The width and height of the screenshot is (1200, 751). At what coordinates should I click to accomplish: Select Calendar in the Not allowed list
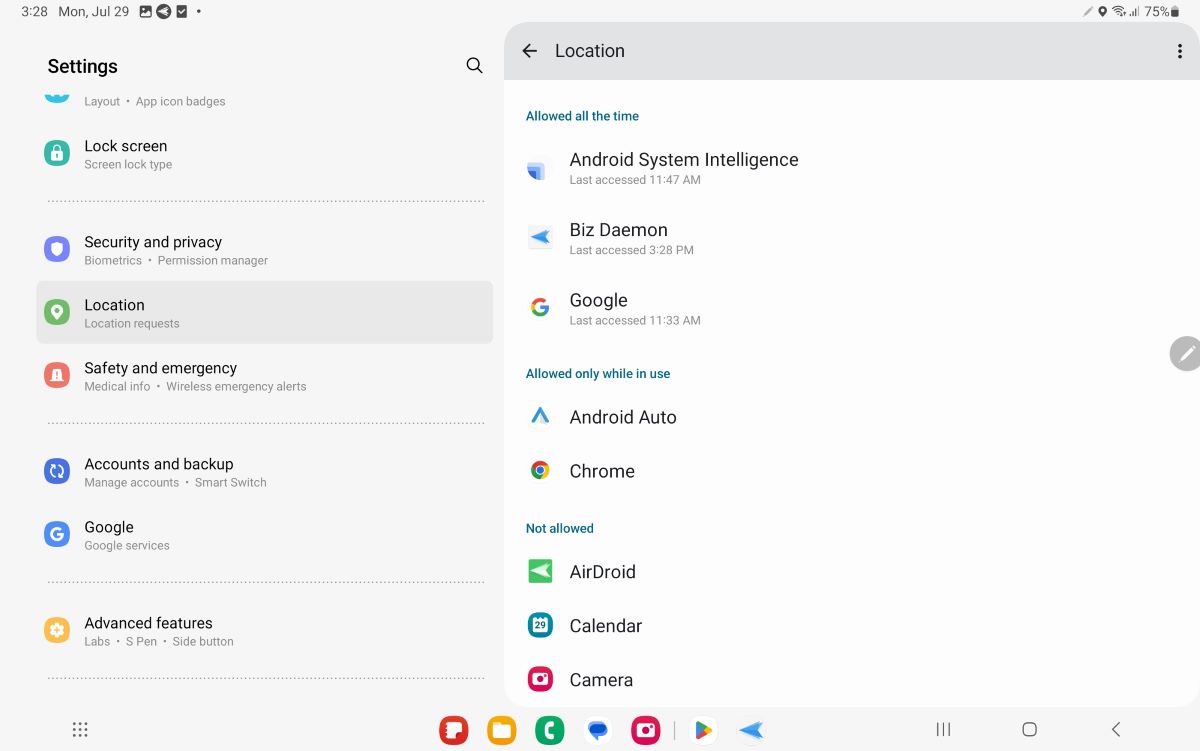[x=605, y=624]
